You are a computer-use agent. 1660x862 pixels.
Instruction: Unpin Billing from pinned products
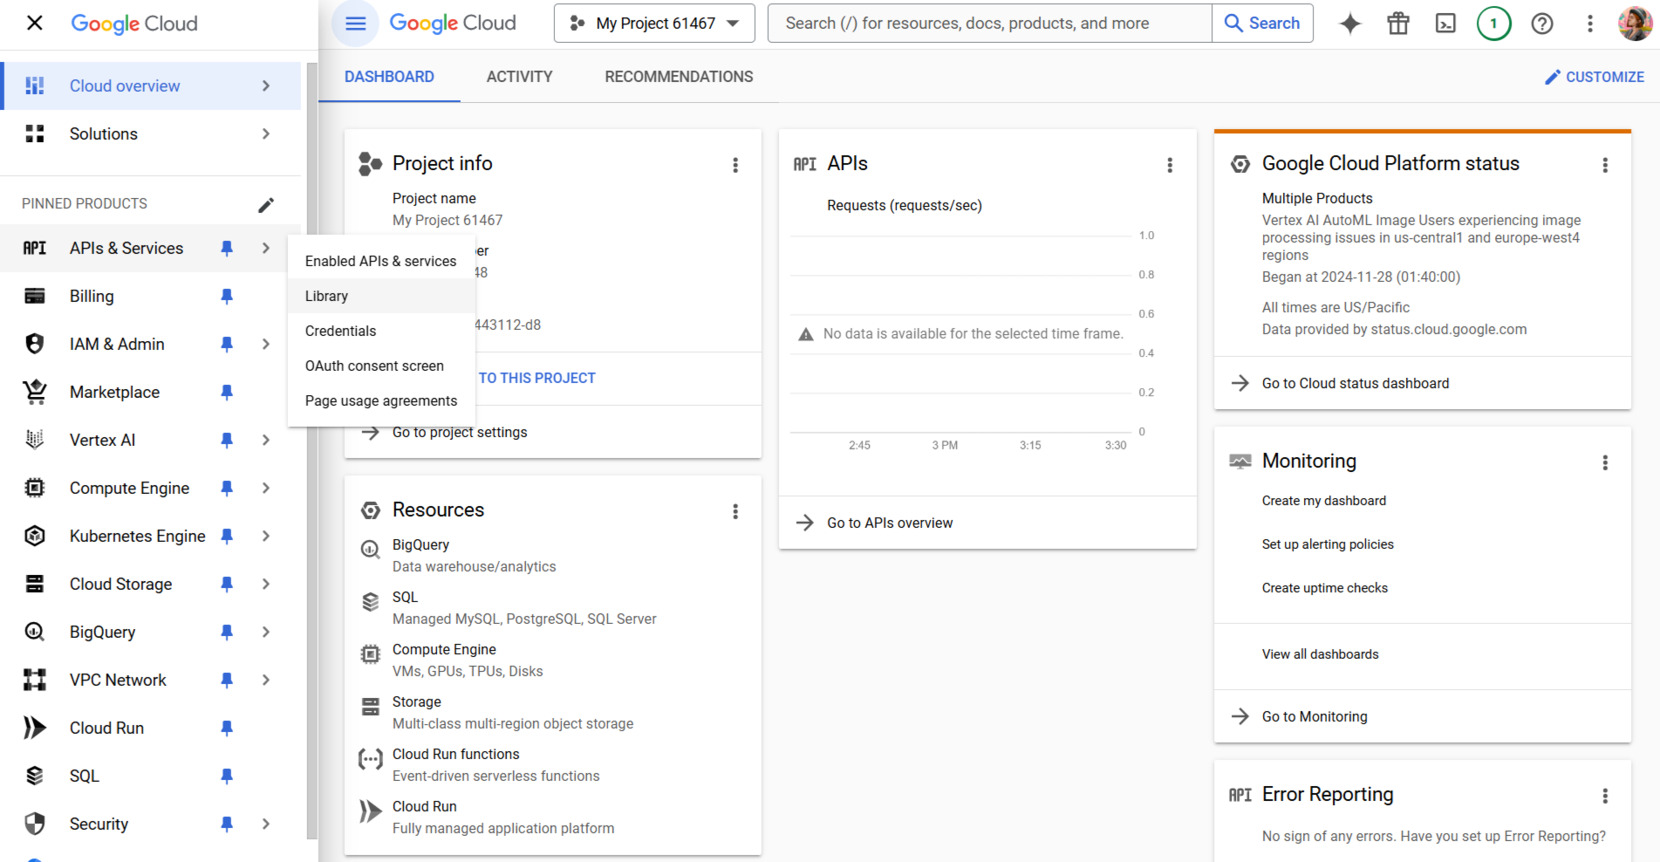pyautogui.click(x=227, y=296)
